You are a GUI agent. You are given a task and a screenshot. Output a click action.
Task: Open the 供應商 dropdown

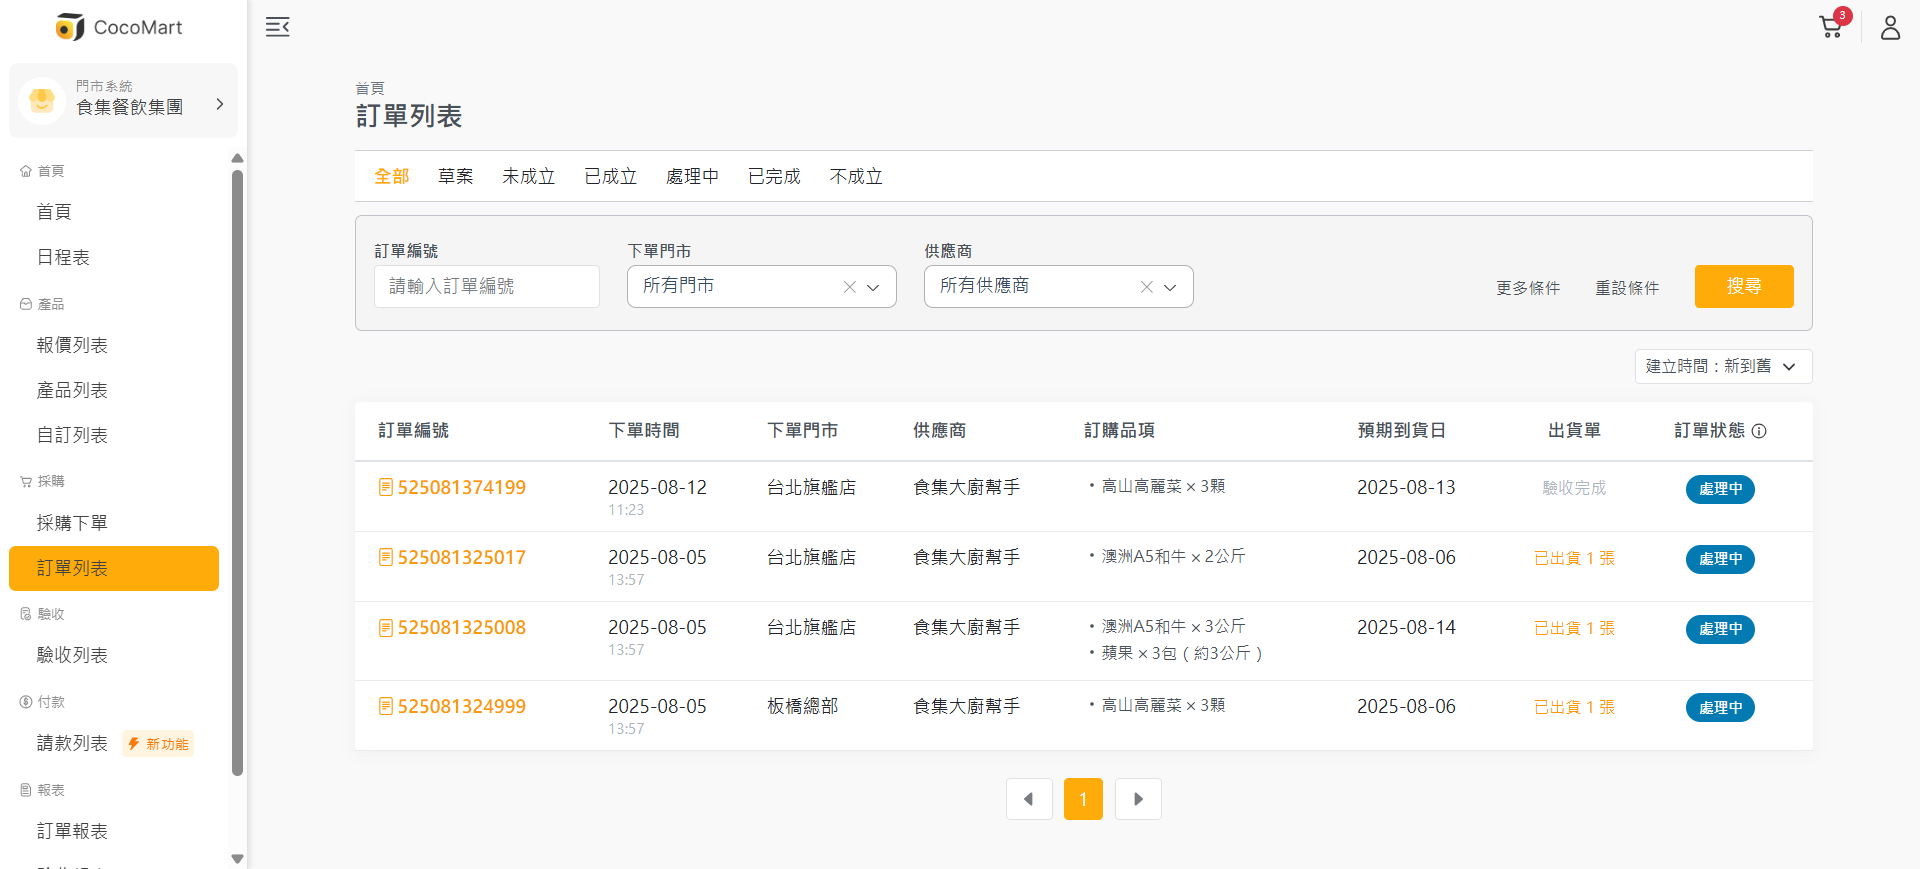pyautogui.click(x=1059, y=286)
